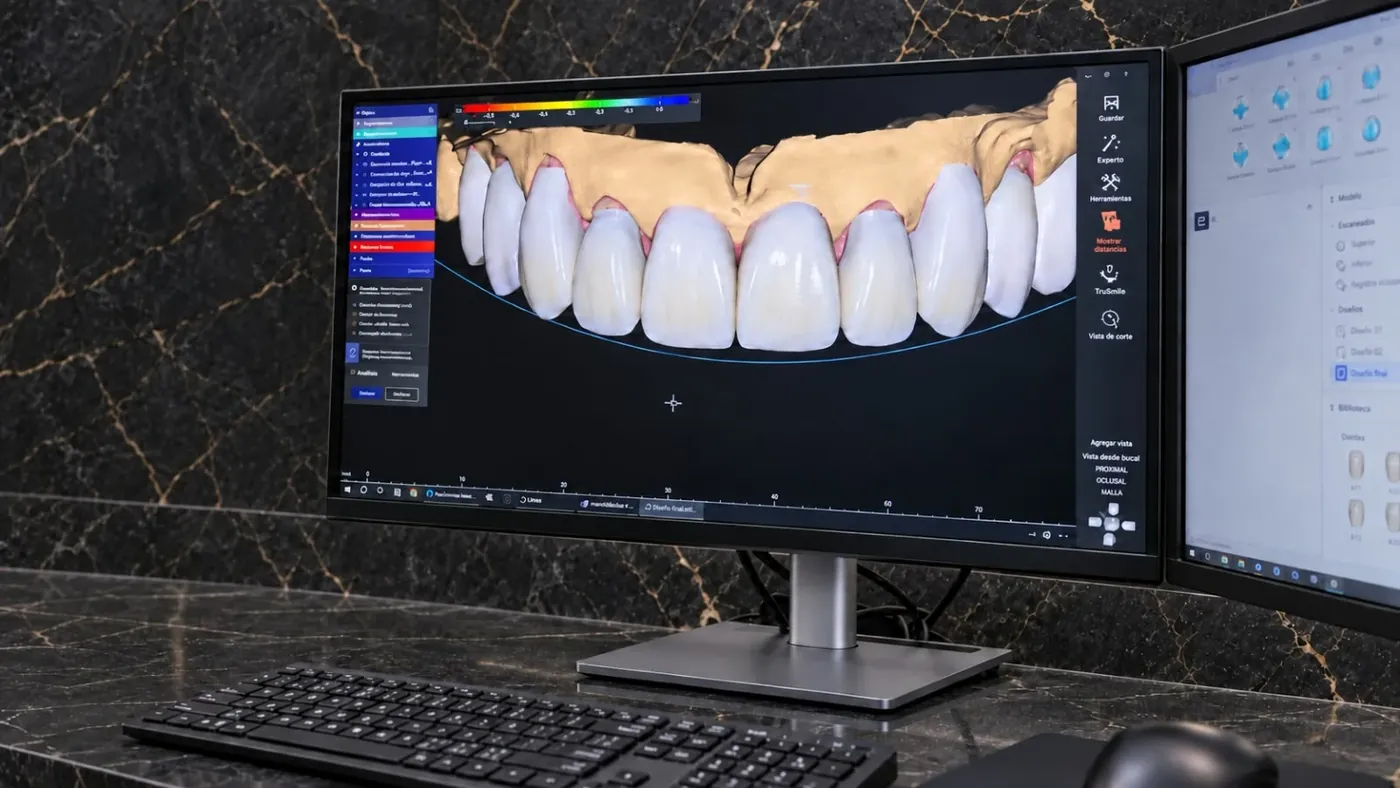Image resolution: width=1400 pixels, height=788 pixels.
Task: Click the view navigation cube
Action: (x=1111, y=523)
